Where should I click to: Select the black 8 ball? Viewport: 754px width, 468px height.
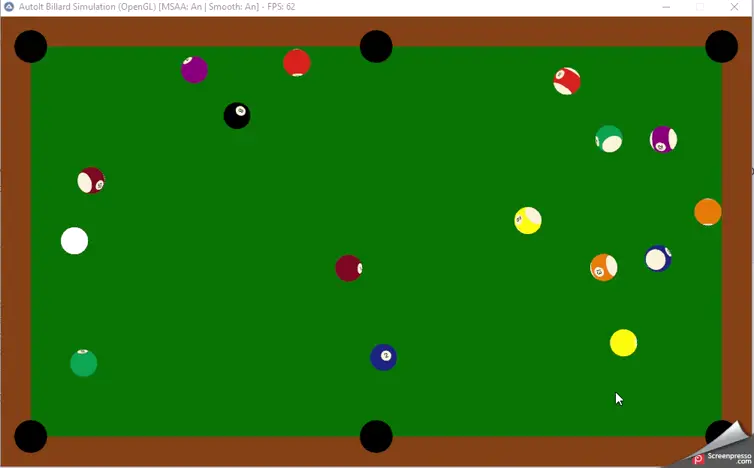pyautogui.click(x=237, y=116)
